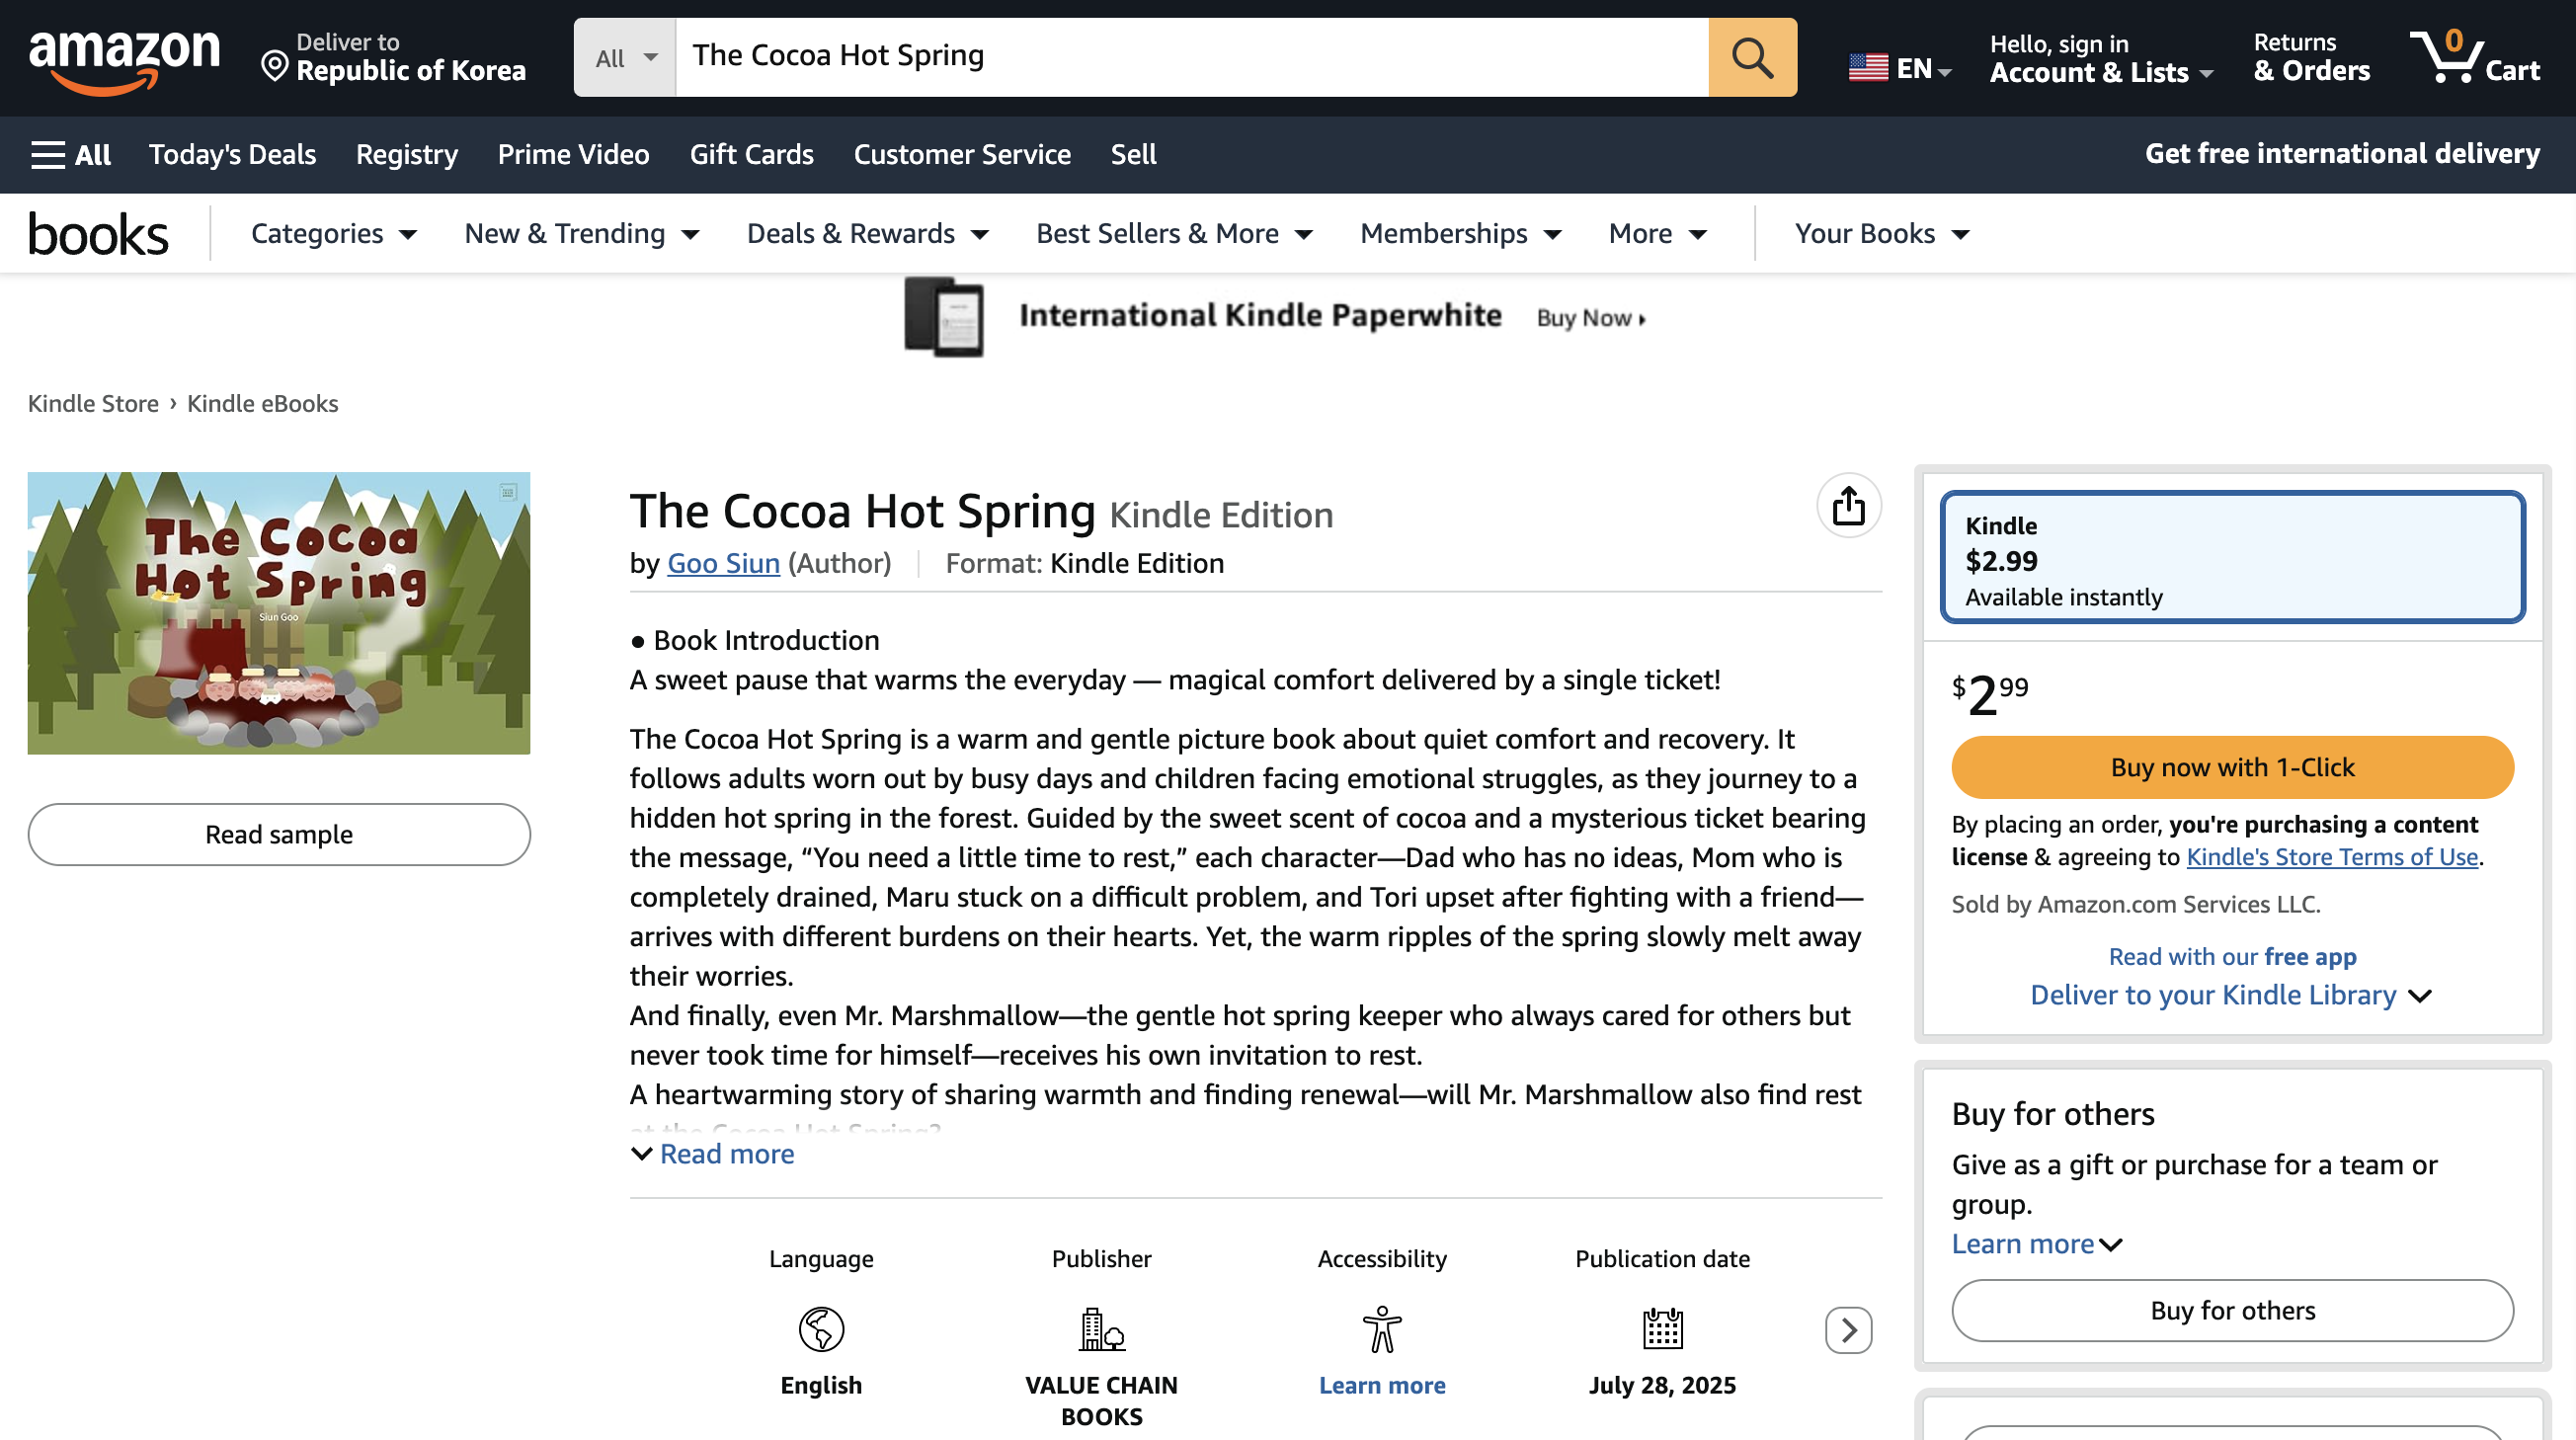Open Prime Video

coord(574,154)
